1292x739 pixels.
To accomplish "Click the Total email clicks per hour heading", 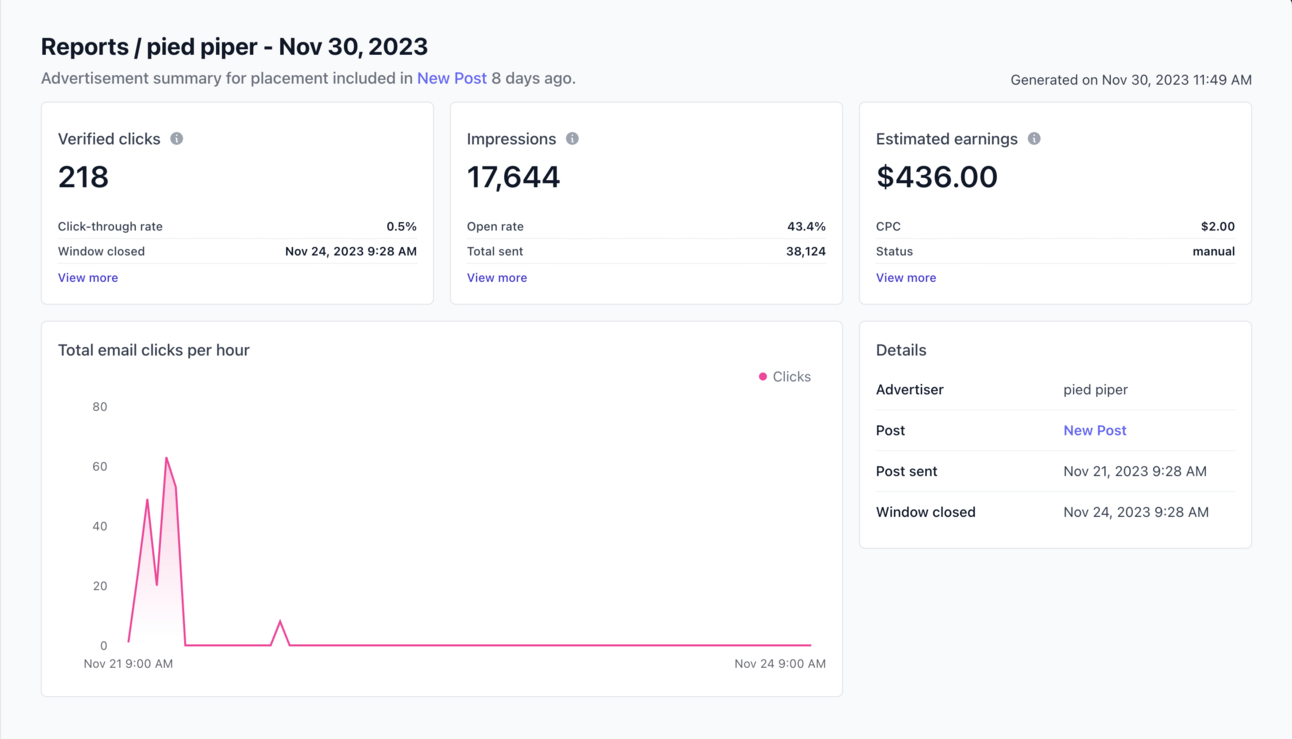I will coord(154,350).
